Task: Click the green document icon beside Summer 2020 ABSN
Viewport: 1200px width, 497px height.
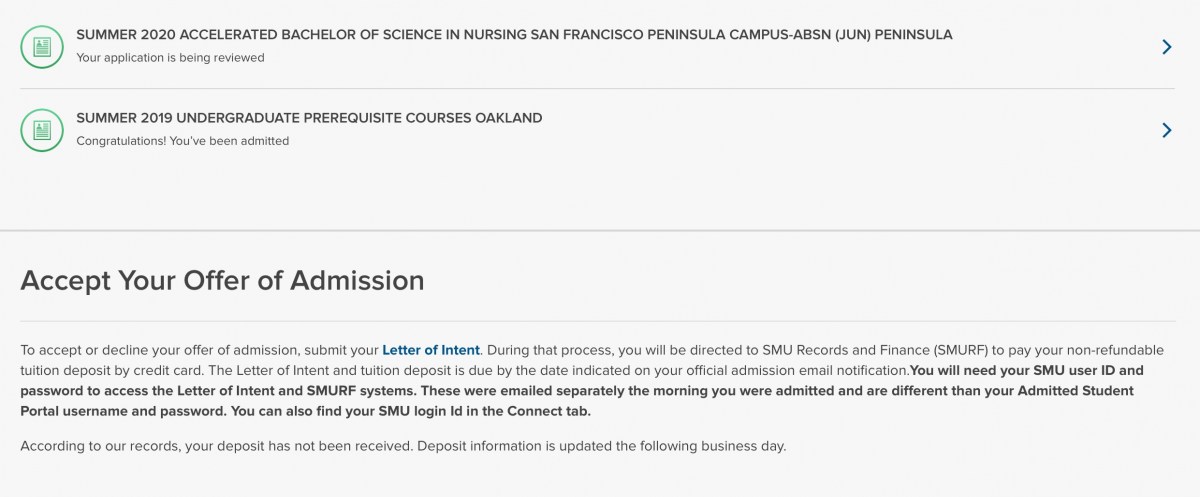Action: 42,46
